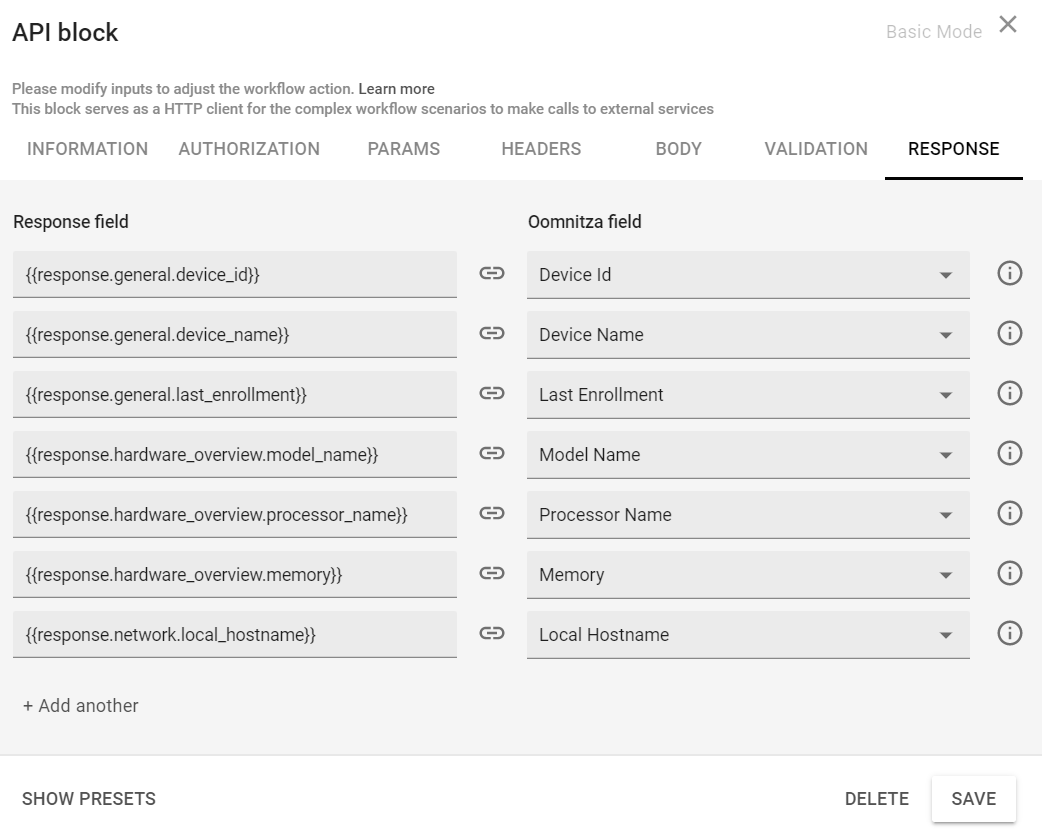Click Add another to create a new mapping
Screen dimensions: 1042x829
[x=80, y=706]
